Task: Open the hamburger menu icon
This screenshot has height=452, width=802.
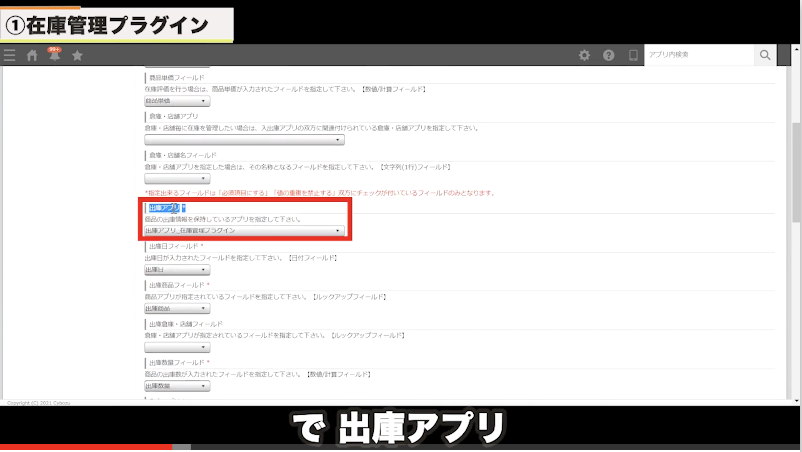Action: click(10, 56)
